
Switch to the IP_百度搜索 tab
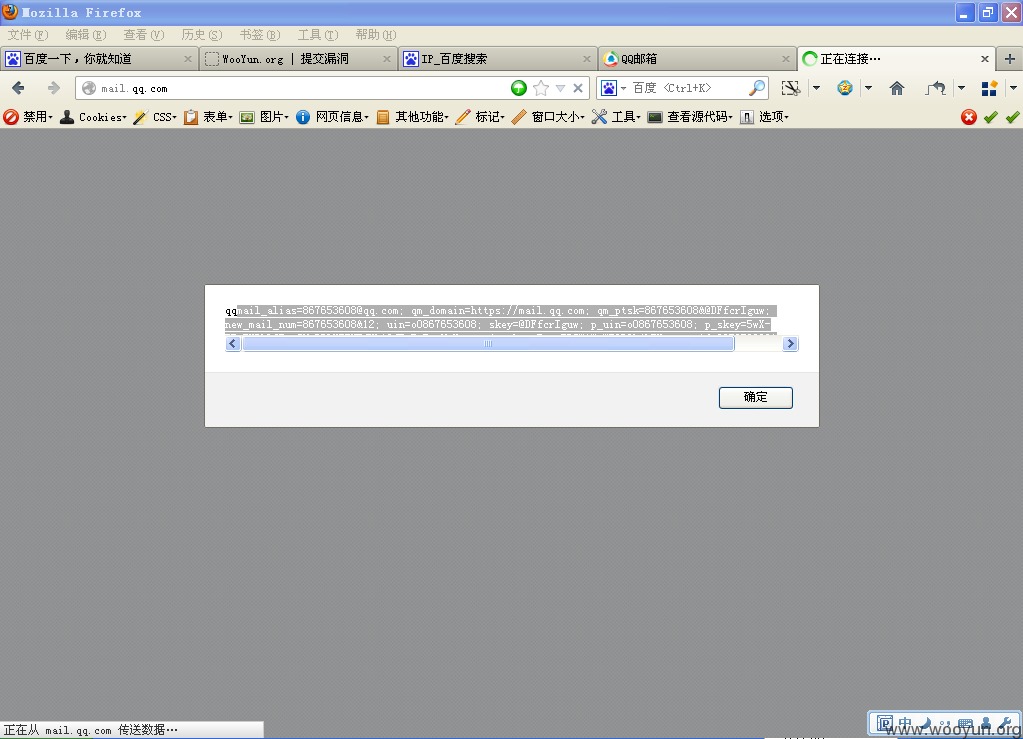[x=497, y=59]
